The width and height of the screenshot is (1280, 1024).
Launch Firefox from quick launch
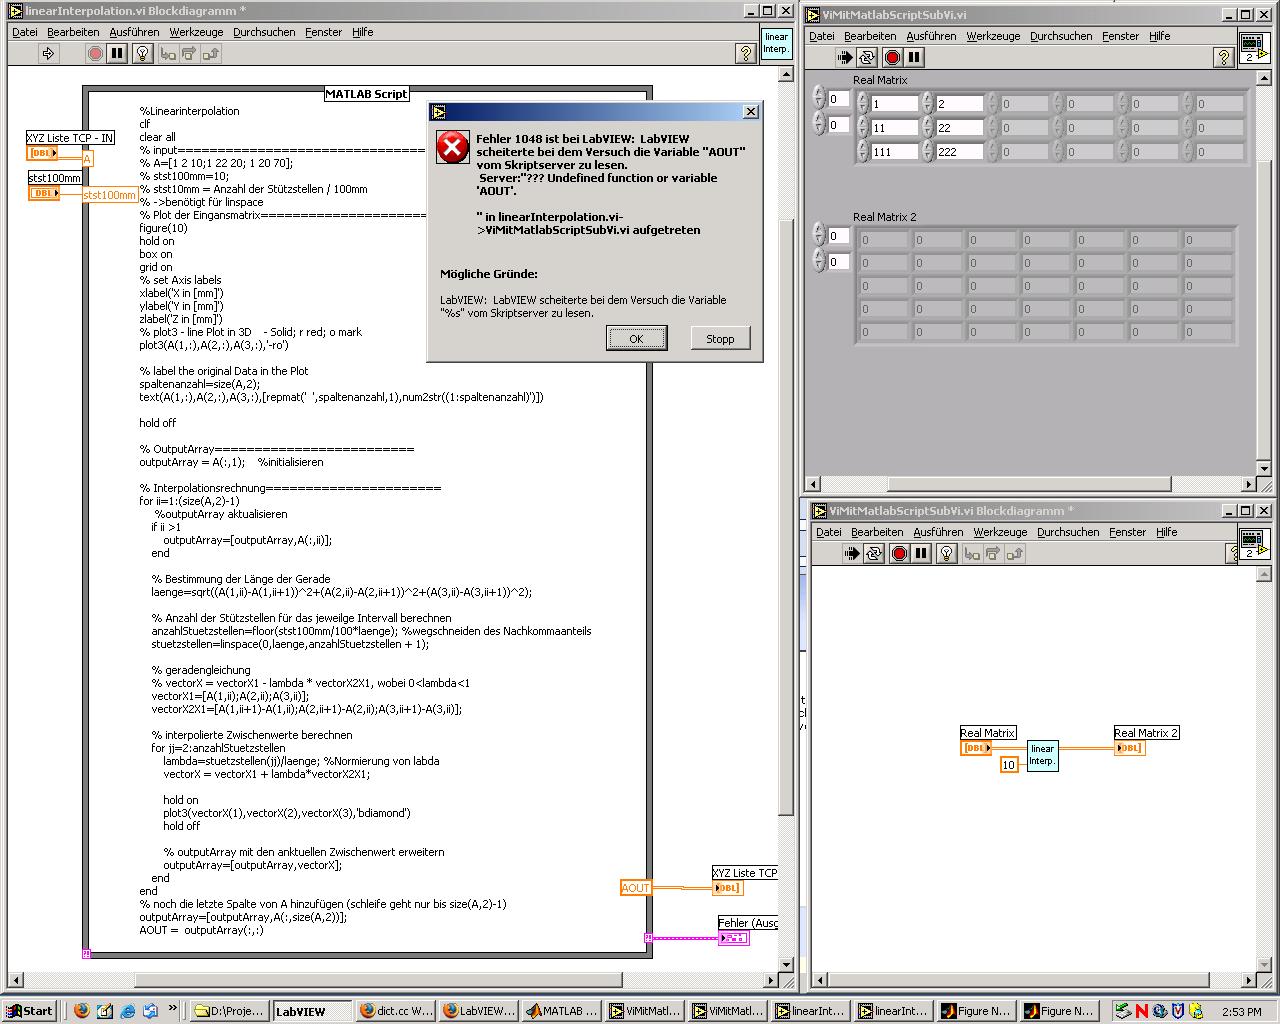click(82, 1011)
